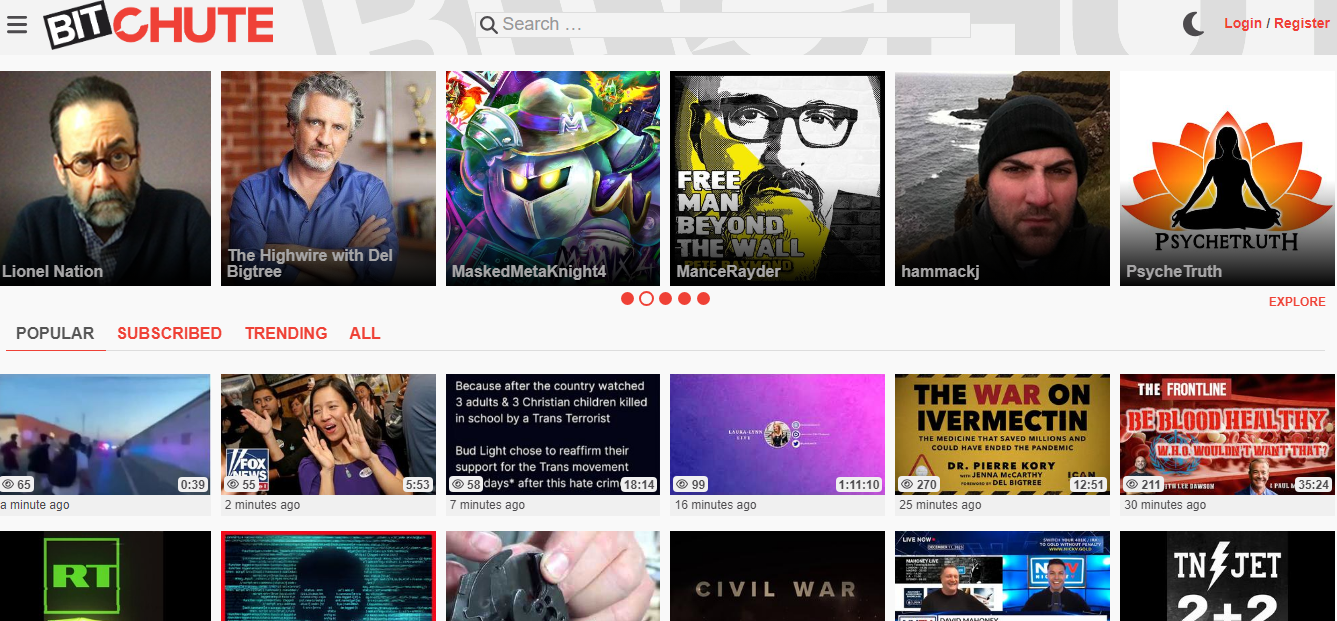Click the eye view count icon showing 58
The height and width of the screenshot is (621, 1337).
coord(458,484)
